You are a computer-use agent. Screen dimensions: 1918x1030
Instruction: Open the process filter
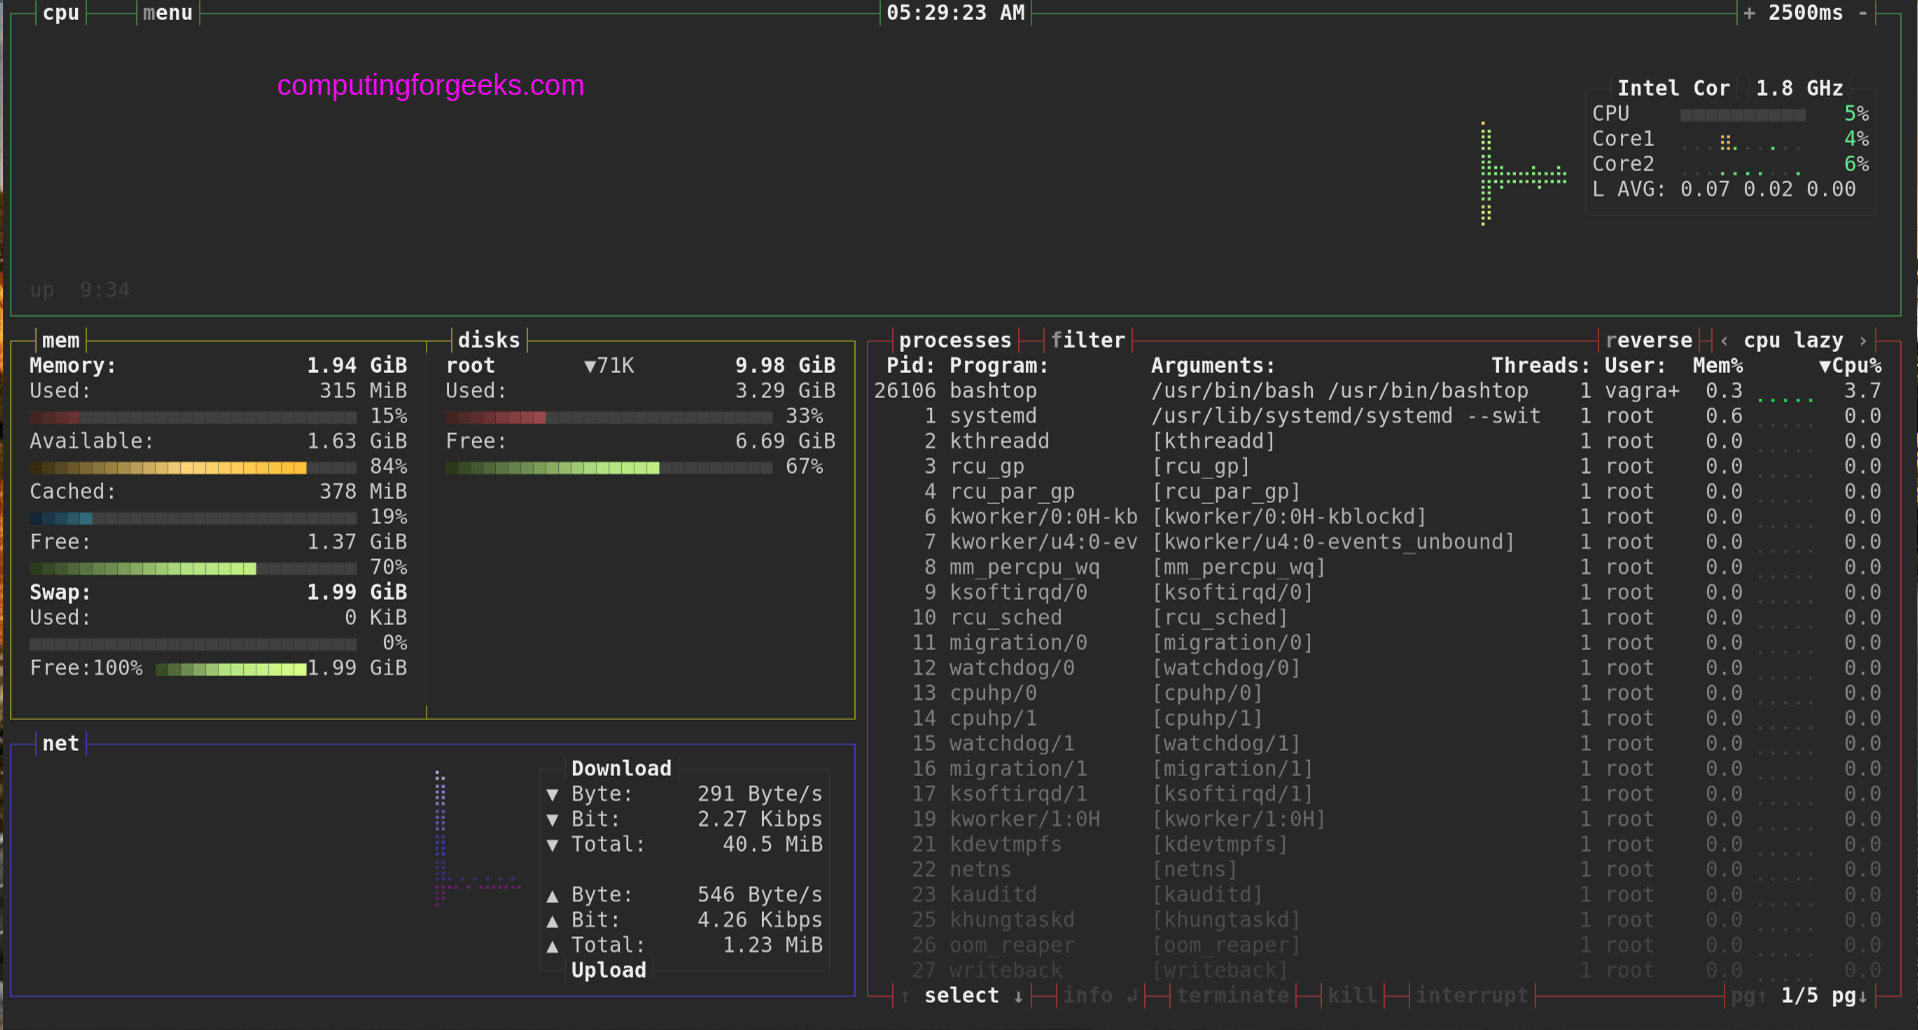(x=1089, y=340)
